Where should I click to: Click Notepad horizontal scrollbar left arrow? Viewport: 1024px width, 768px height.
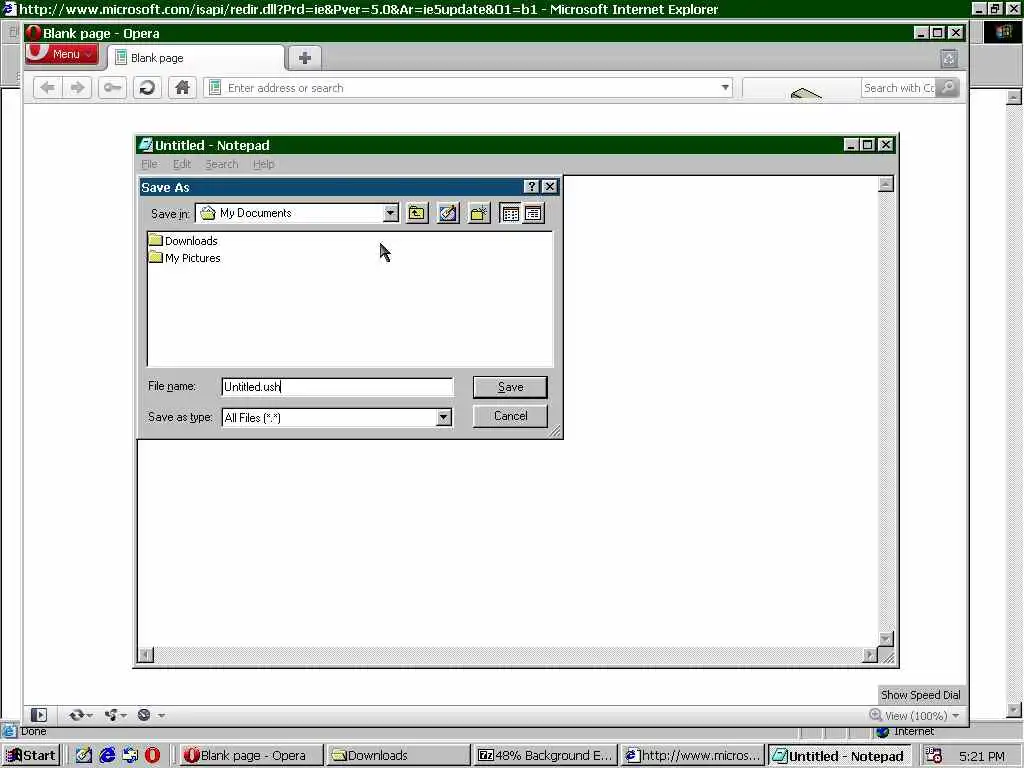coord(146,654)
